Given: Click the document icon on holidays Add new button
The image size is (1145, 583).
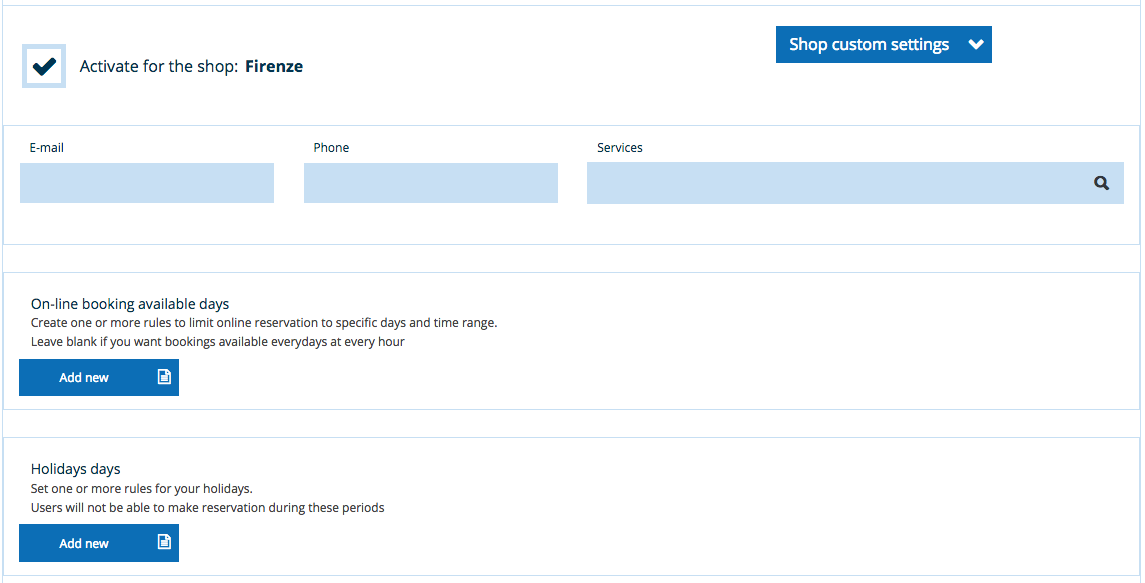Looking at the screenshot, I should (x=163, y=542).
